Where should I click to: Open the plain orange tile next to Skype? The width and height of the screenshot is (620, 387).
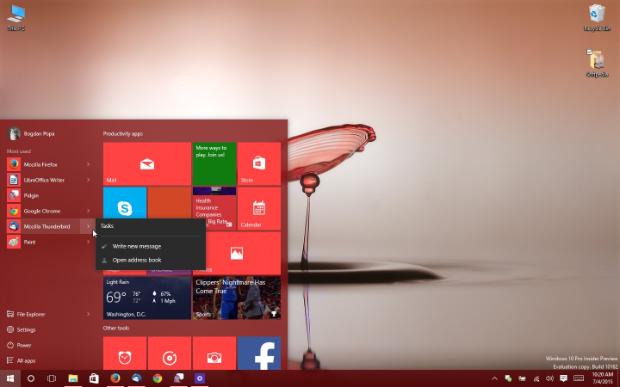pos(169,203)
